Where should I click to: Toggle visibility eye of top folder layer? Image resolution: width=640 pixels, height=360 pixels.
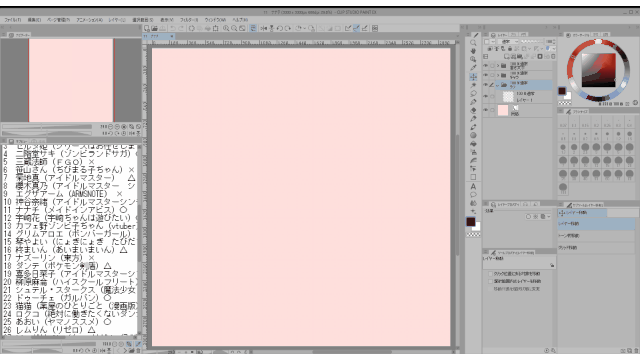[x=486, y=66]
